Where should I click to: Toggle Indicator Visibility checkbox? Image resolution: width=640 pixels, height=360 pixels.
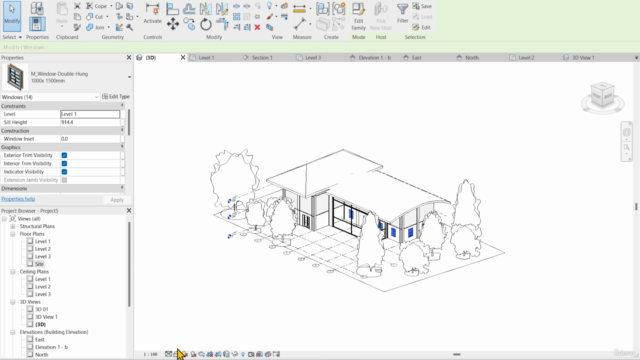[x=64, y=172]
